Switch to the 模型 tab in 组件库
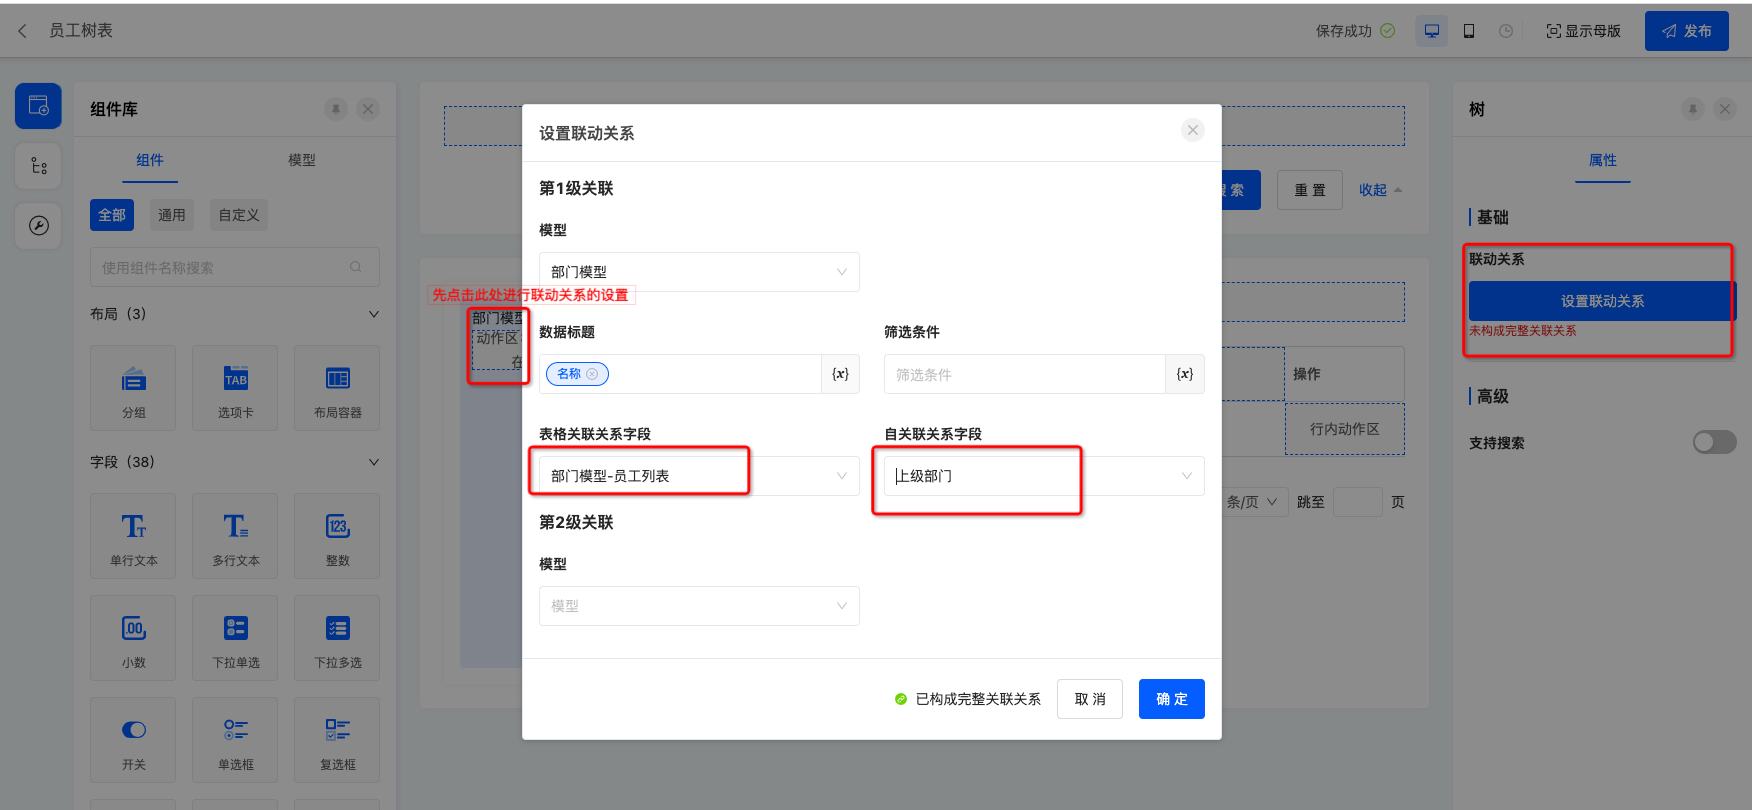The width and height of the screenshot is (1752, 810). point(302,160)
